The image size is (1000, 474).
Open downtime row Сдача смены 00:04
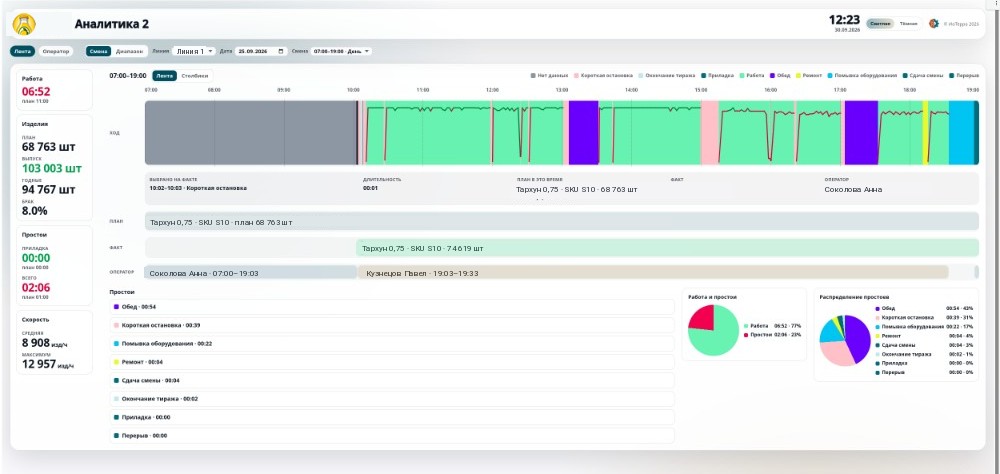pyautogui.click(x=392, y=381)
